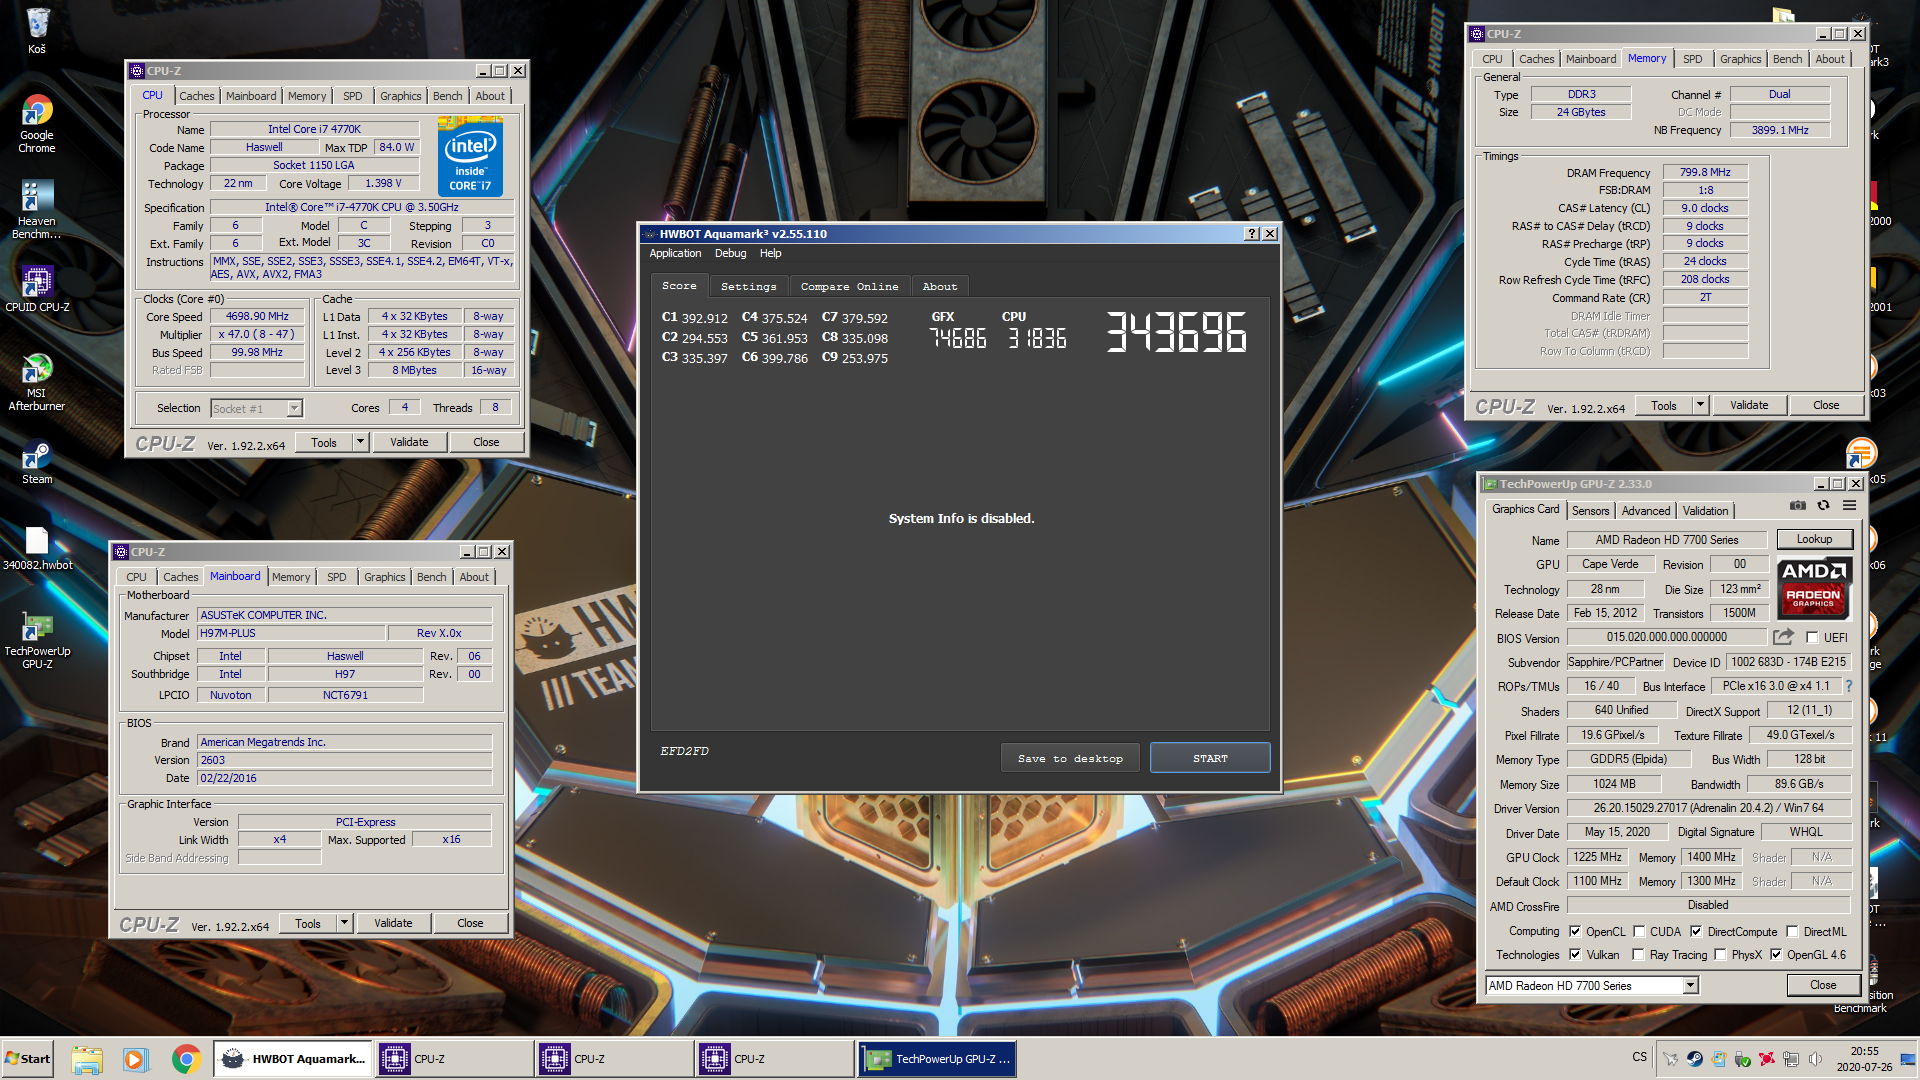This screenshot has width=1920, height=1080.
Task: Open the Recycle Bin desktop icon
Action: 37,30
